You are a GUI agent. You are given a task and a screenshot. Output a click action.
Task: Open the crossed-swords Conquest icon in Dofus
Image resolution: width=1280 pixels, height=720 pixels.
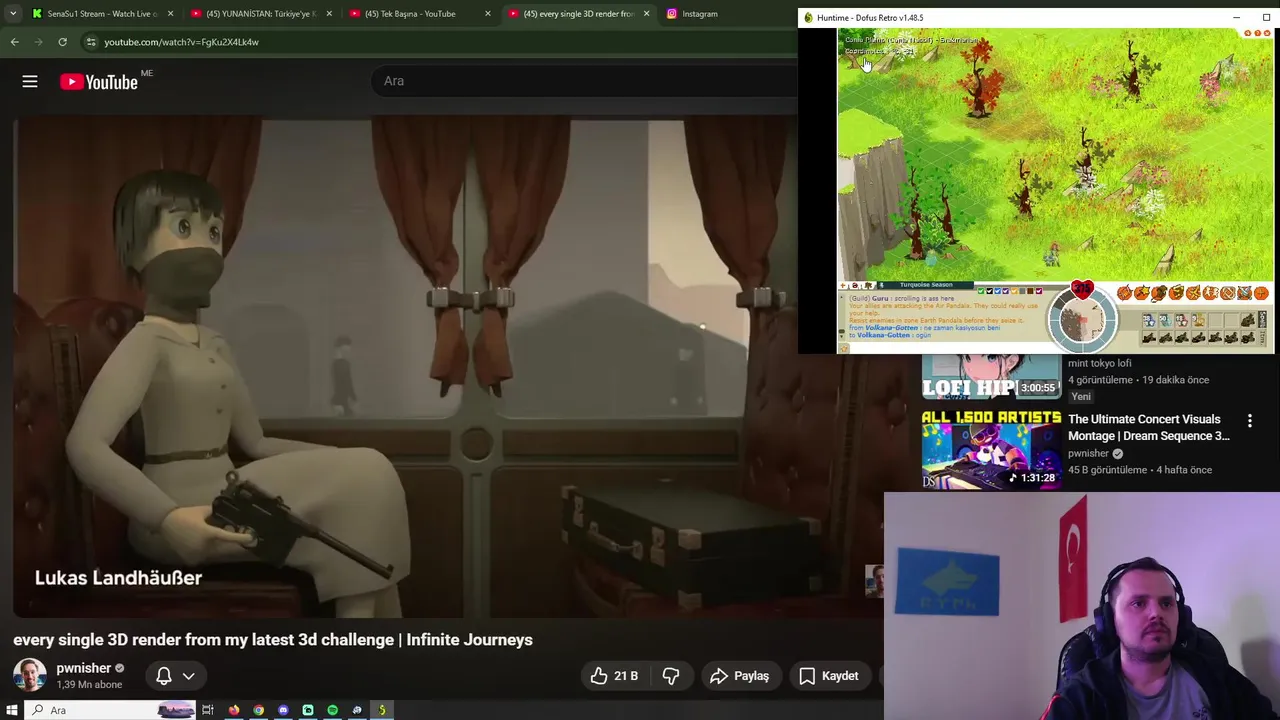[1245, 294]
